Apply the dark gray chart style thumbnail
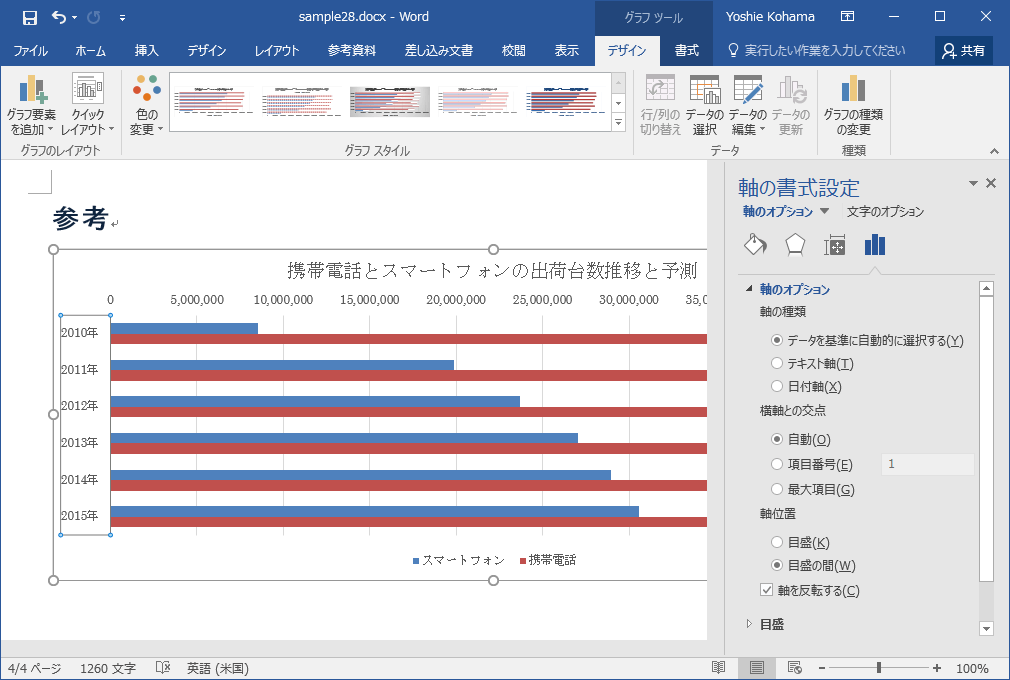The height and width of the screenshot is (680, 1010). (390, 102)
